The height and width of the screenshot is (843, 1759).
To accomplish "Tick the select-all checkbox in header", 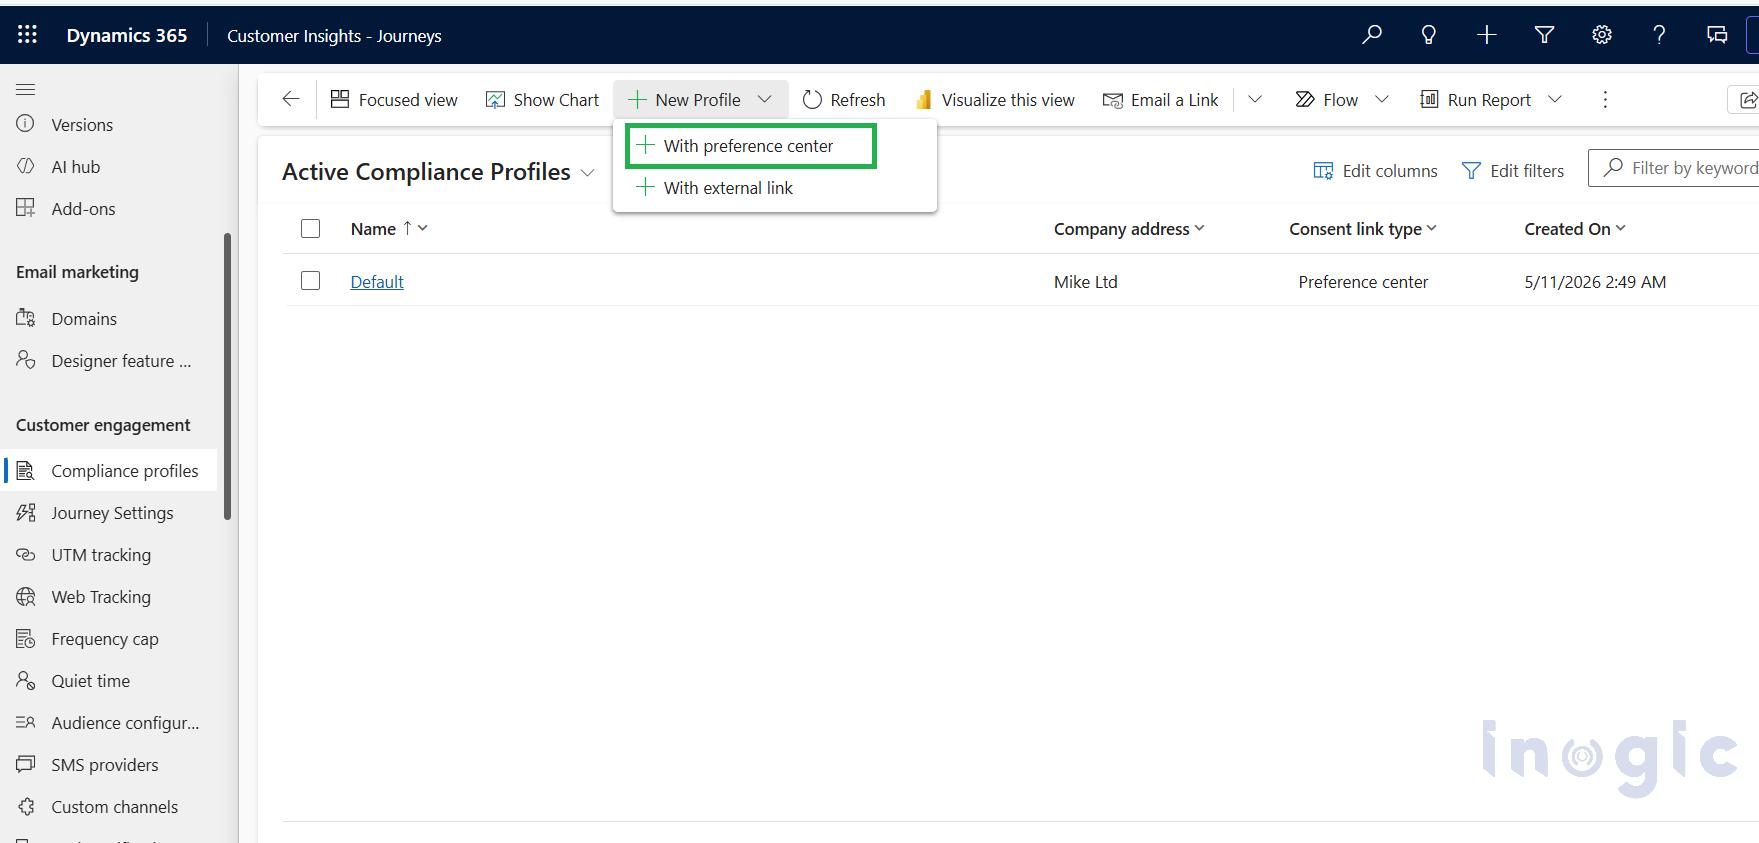I will pos(310,229).
